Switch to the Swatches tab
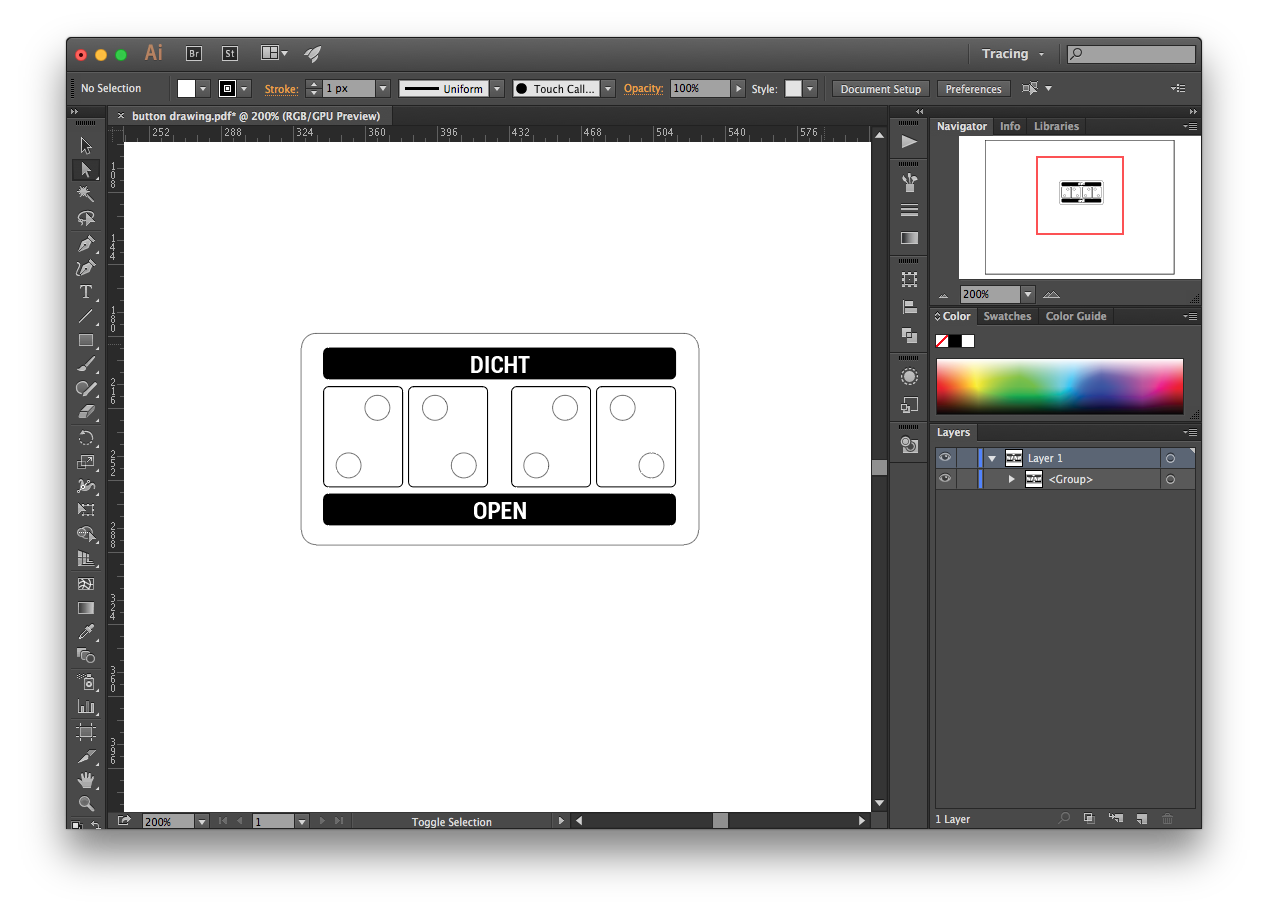 (x=1006, y=316)
